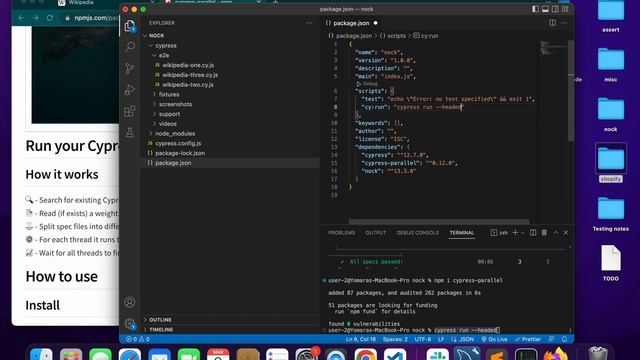Split the terminal panel

[533, 232]
